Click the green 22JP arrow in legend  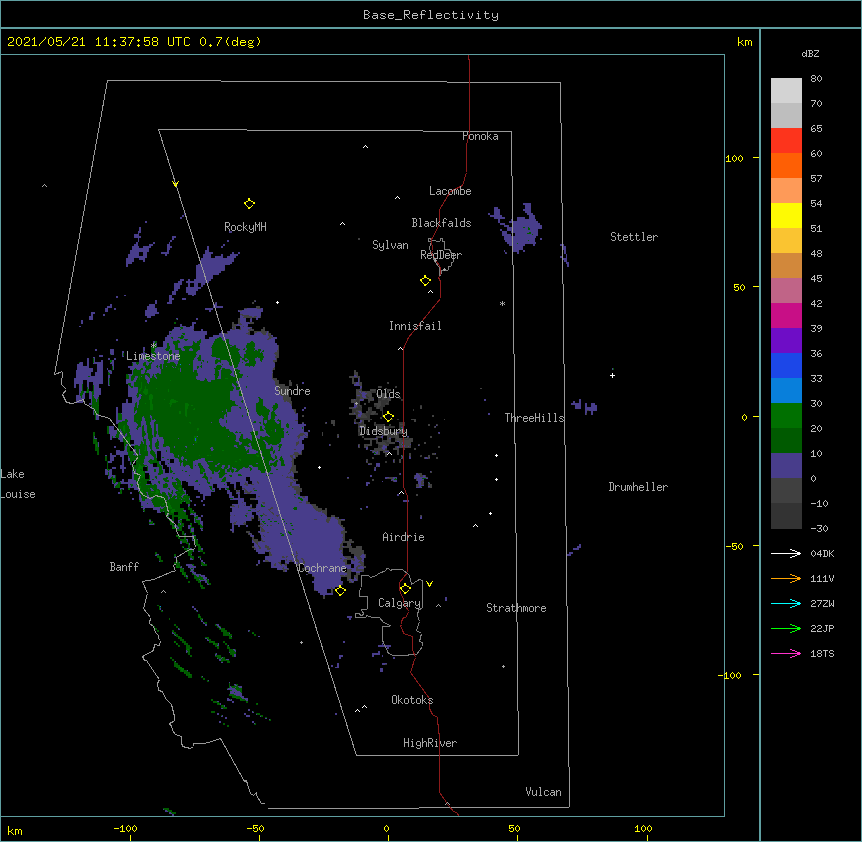point(786,628)
